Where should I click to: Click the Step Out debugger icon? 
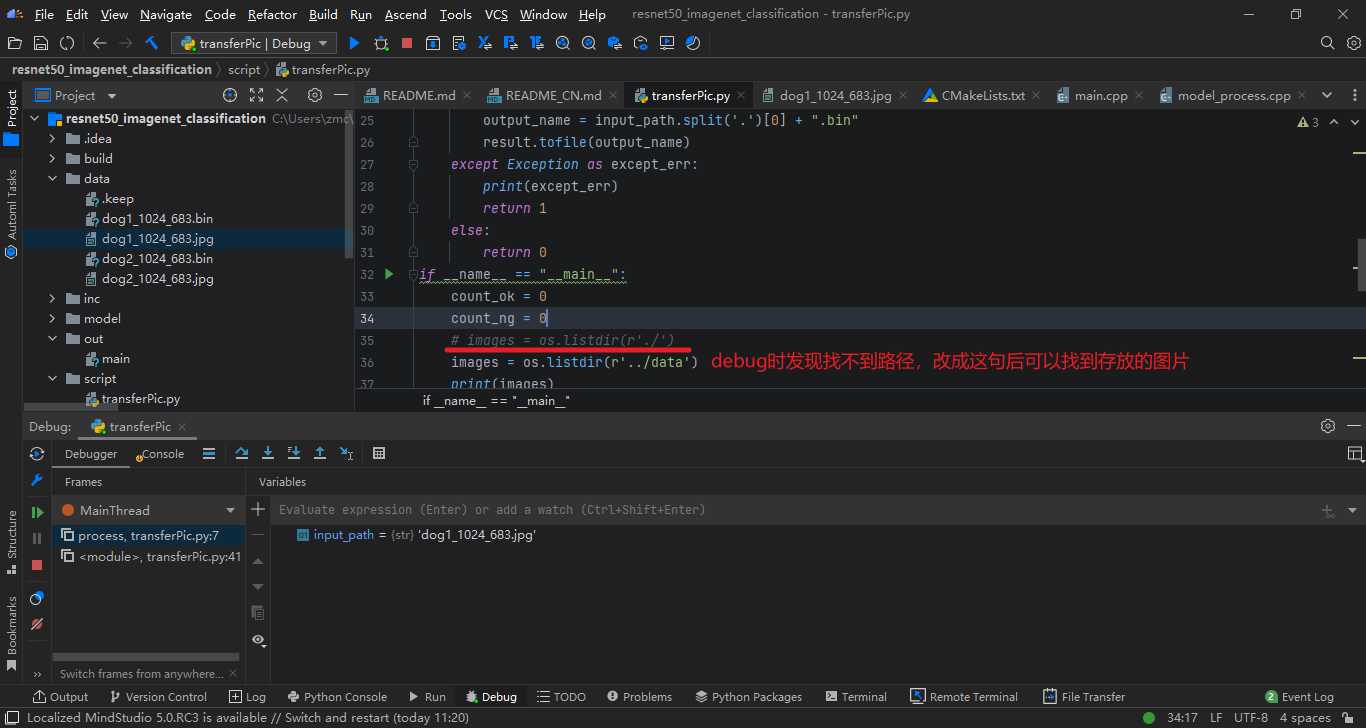pos(320,453)
